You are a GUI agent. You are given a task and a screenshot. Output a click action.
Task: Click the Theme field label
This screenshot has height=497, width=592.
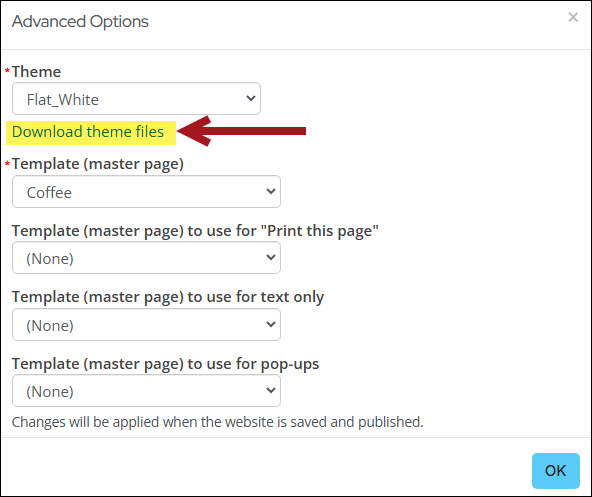[x=36, y=71]
